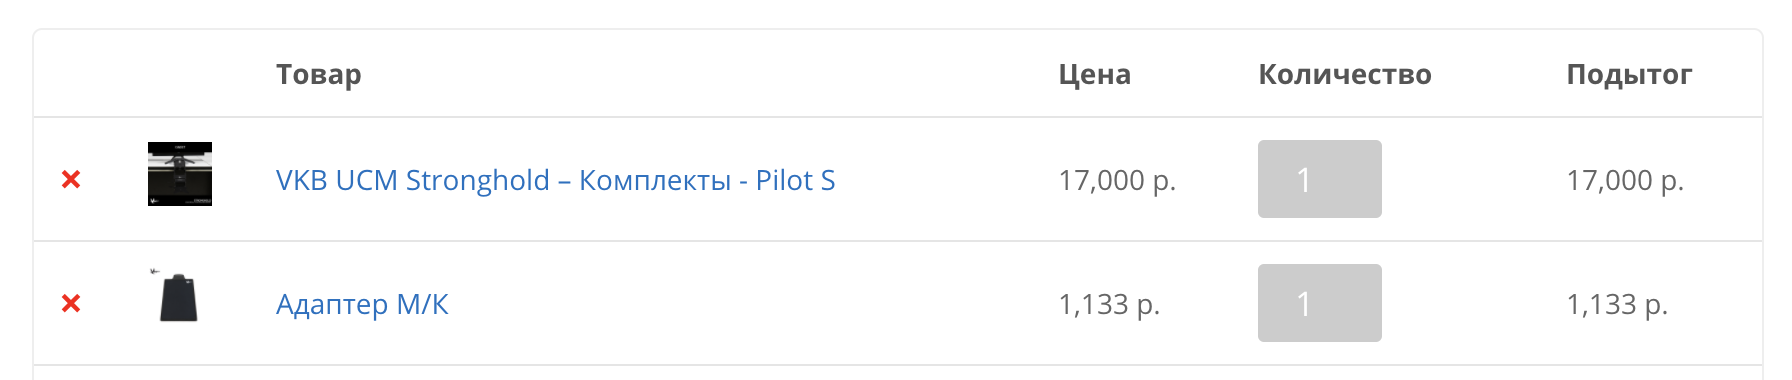Click the Количество column header
This screenshot has width=1792, height=380.
(1345, 75)
